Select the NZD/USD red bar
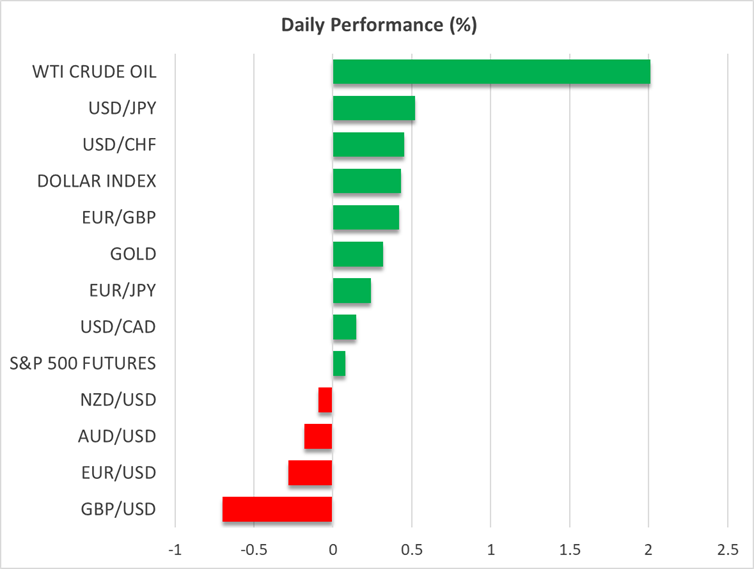 tap(325, 400)
